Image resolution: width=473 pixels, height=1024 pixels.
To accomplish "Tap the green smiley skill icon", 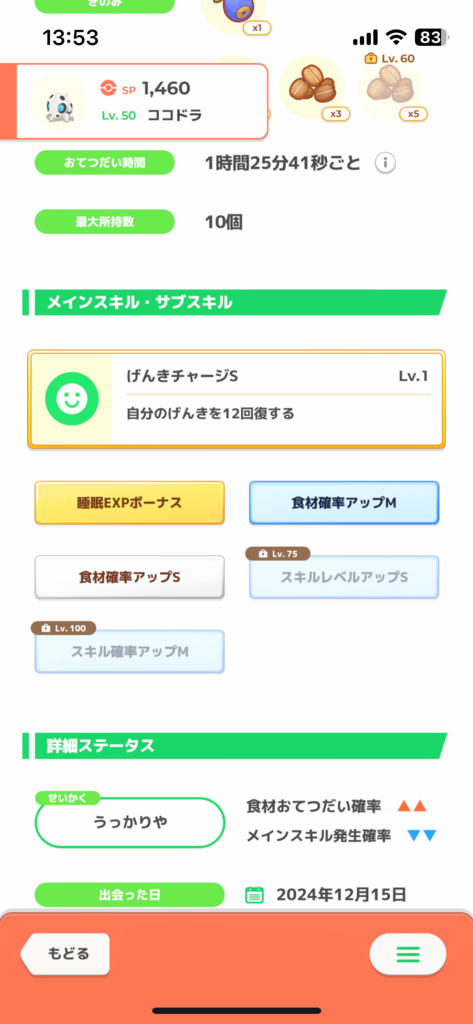I will [x=72, y=399].
